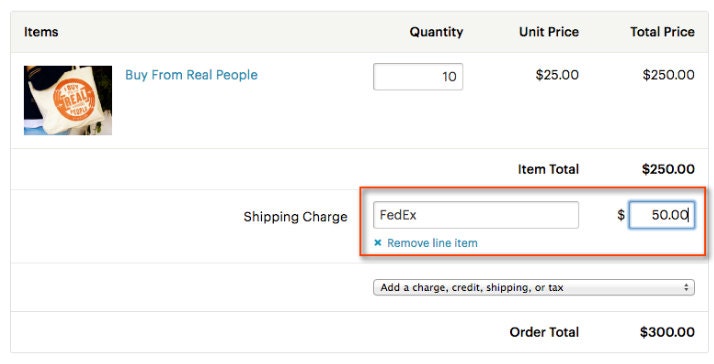This screenshot has width=714, height=364.
Task: Click the Unit Price column header
Action: coord(549,32)
